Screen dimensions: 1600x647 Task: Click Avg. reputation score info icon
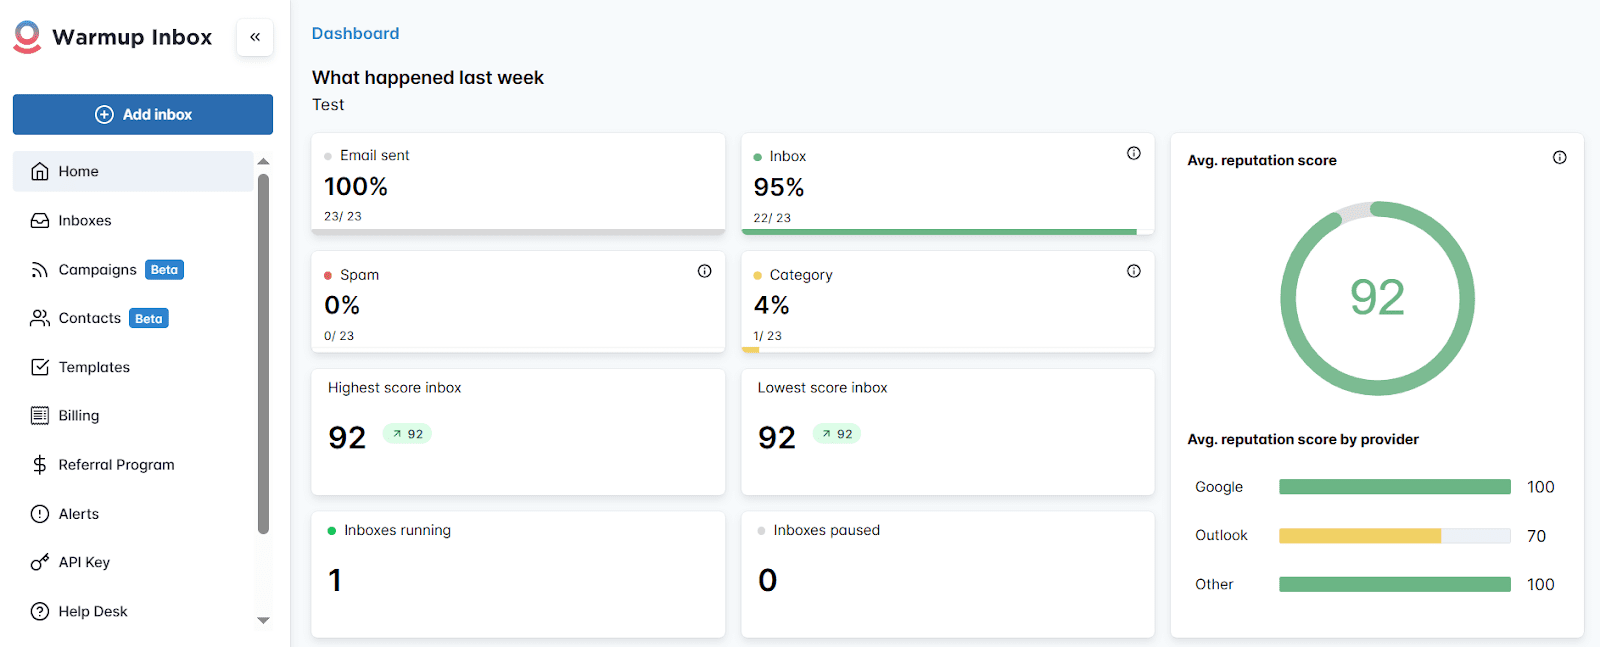point(1559,158)
